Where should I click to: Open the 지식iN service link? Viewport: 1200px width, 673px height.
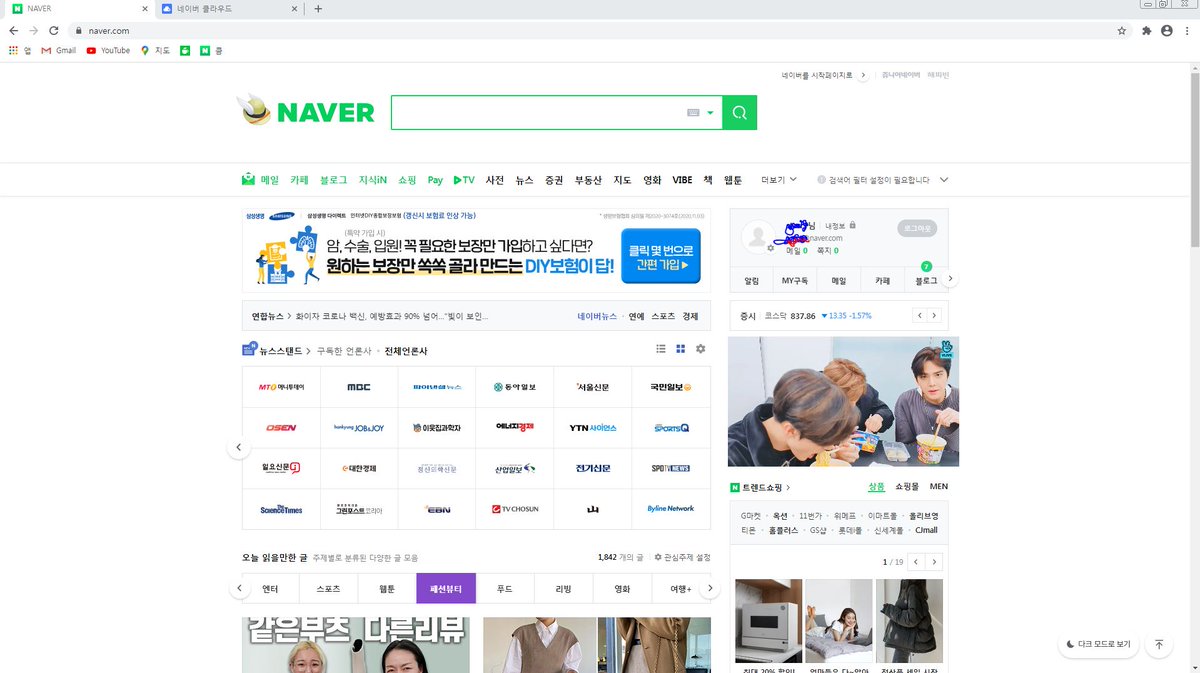coord(372,180)
